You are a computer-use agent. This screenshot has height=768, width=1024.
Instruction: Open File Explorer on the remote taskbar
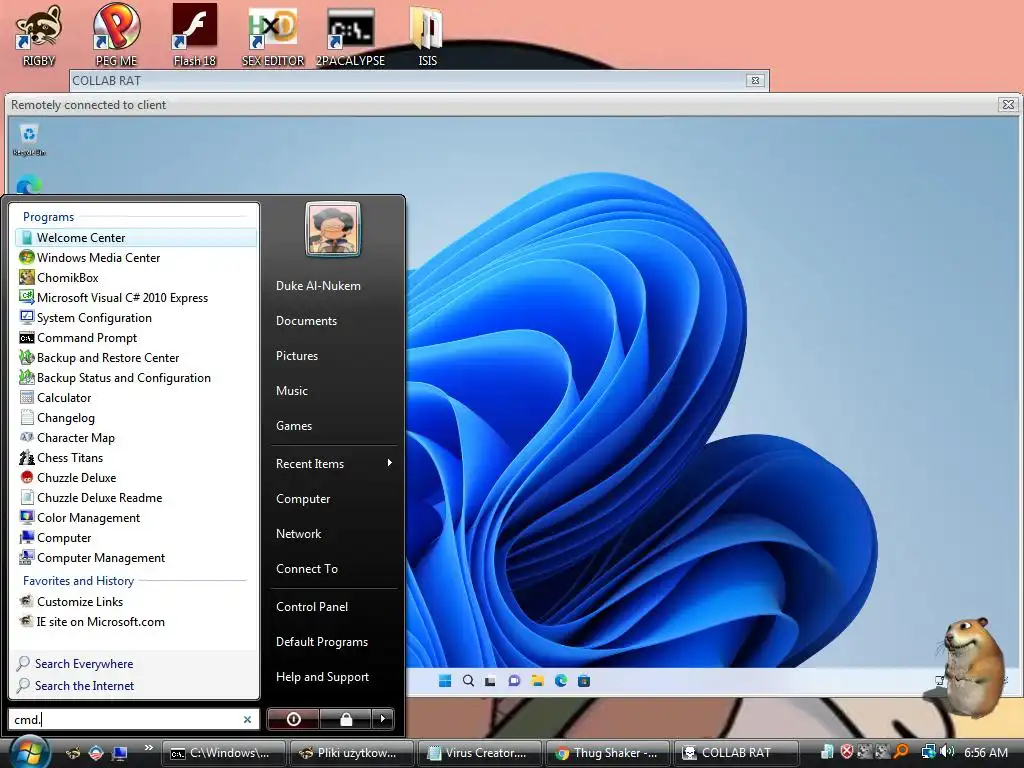[x=537, y=681]
